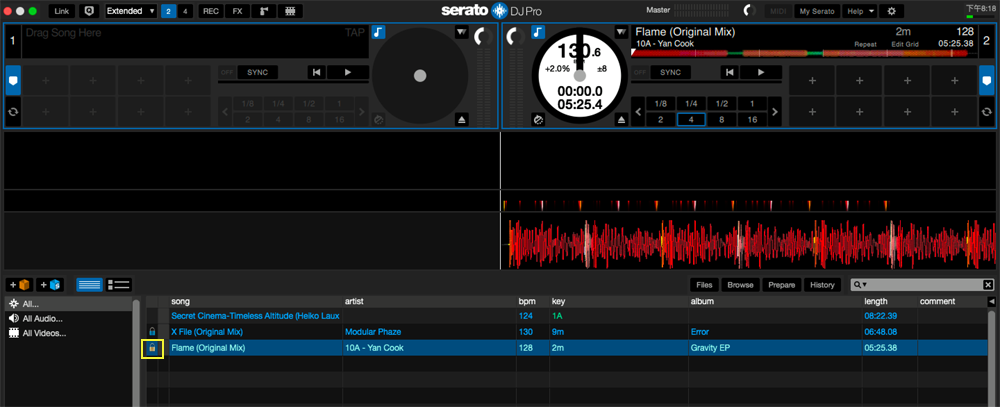Select All Audio... in the crate list

[42, 318]
